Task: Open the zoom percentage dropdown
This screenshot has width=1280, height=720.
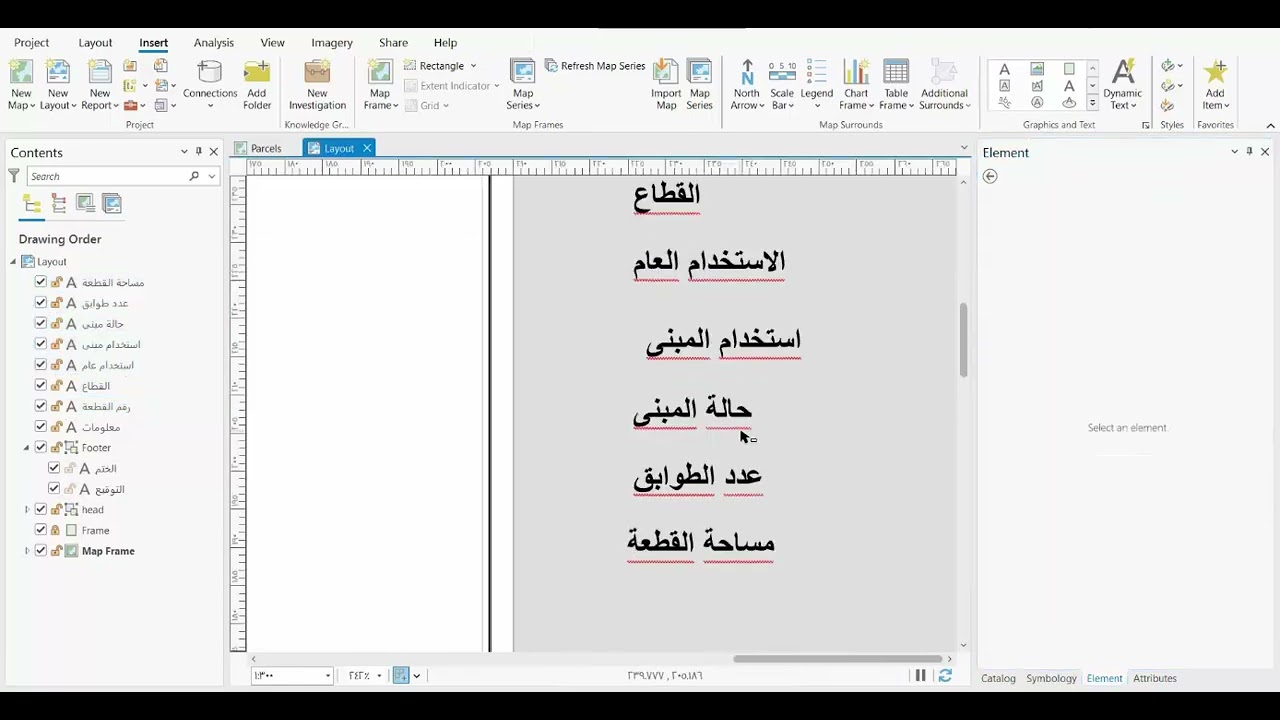Action: click(379, 676)
